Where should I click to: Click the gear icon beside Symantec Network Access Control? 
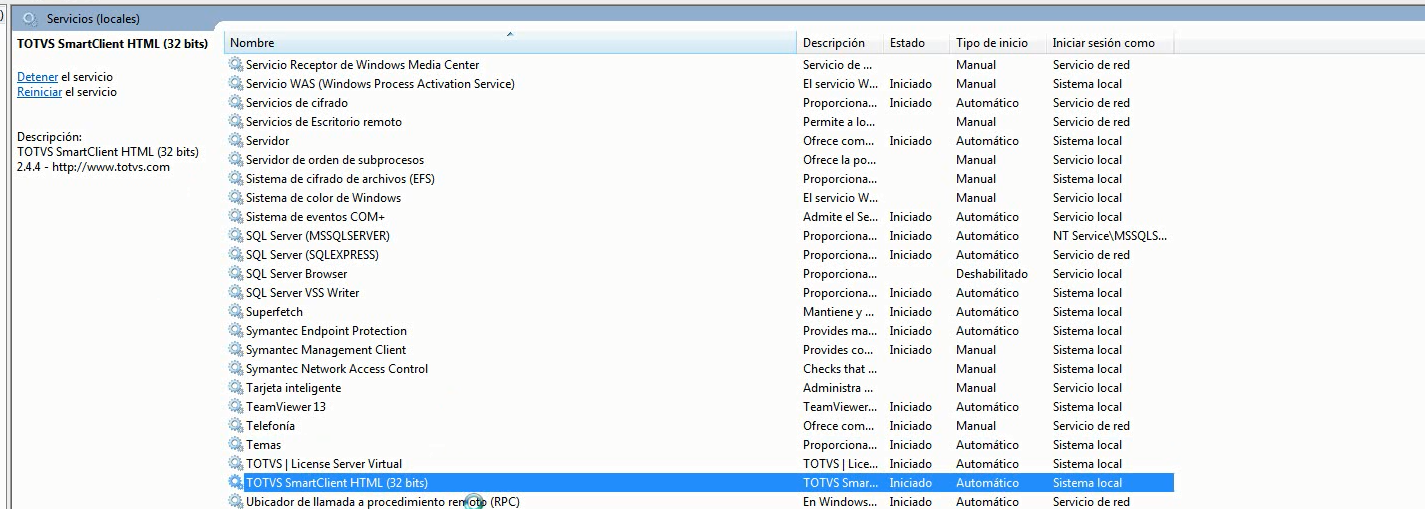[236, 369]
